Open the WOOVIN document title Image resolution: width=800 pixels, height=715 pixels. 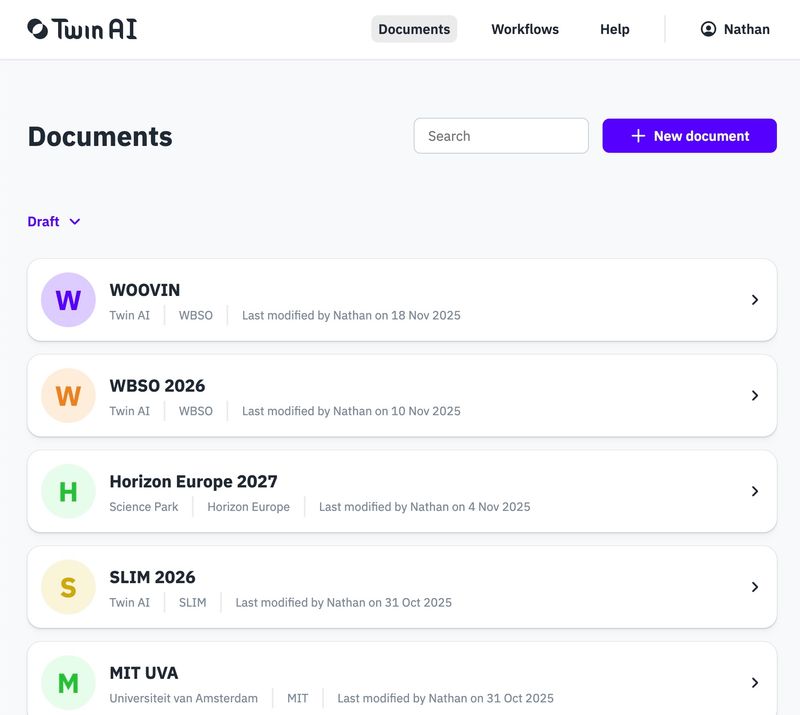(145, 290)
